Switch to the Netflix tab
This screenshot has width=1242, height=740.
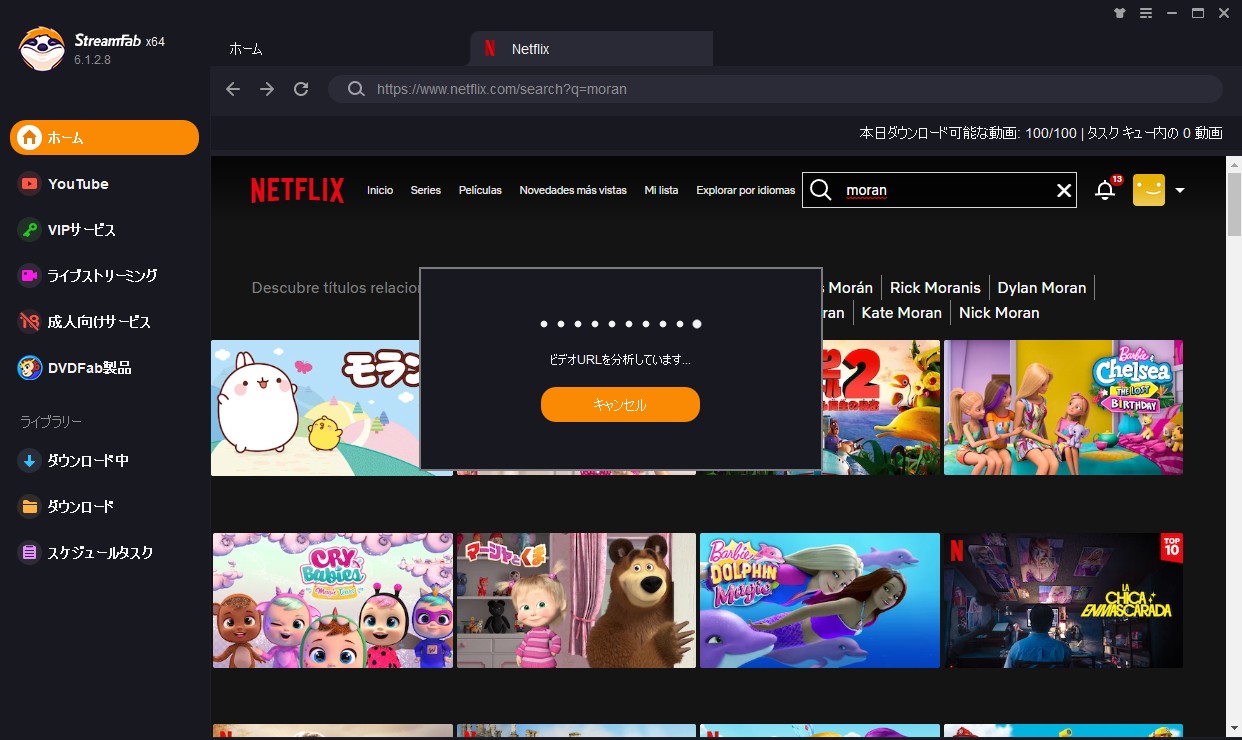coord(591,49)
